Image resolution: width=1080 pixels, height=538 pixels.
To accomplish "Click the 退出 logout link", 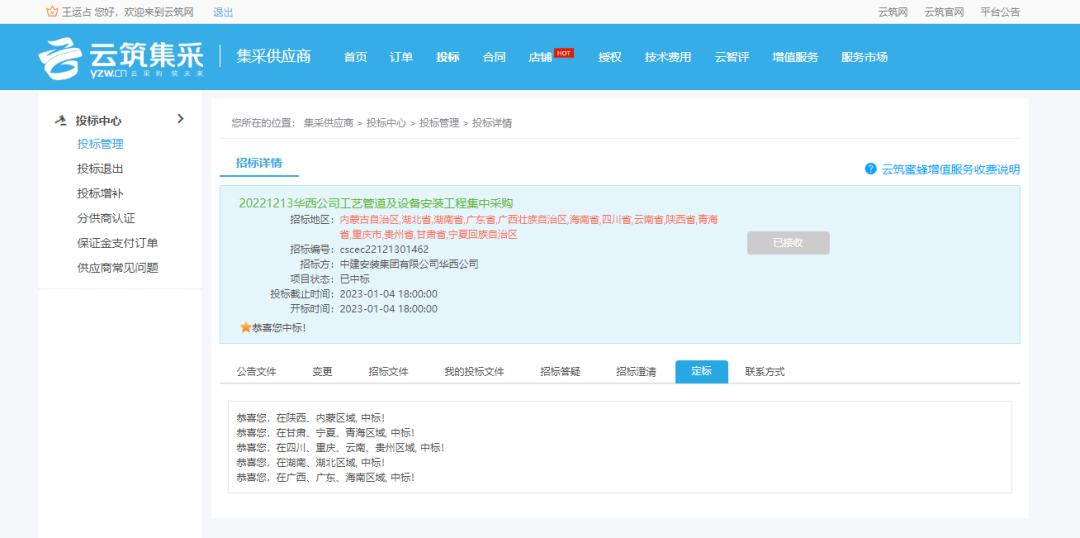I will 223,12.
